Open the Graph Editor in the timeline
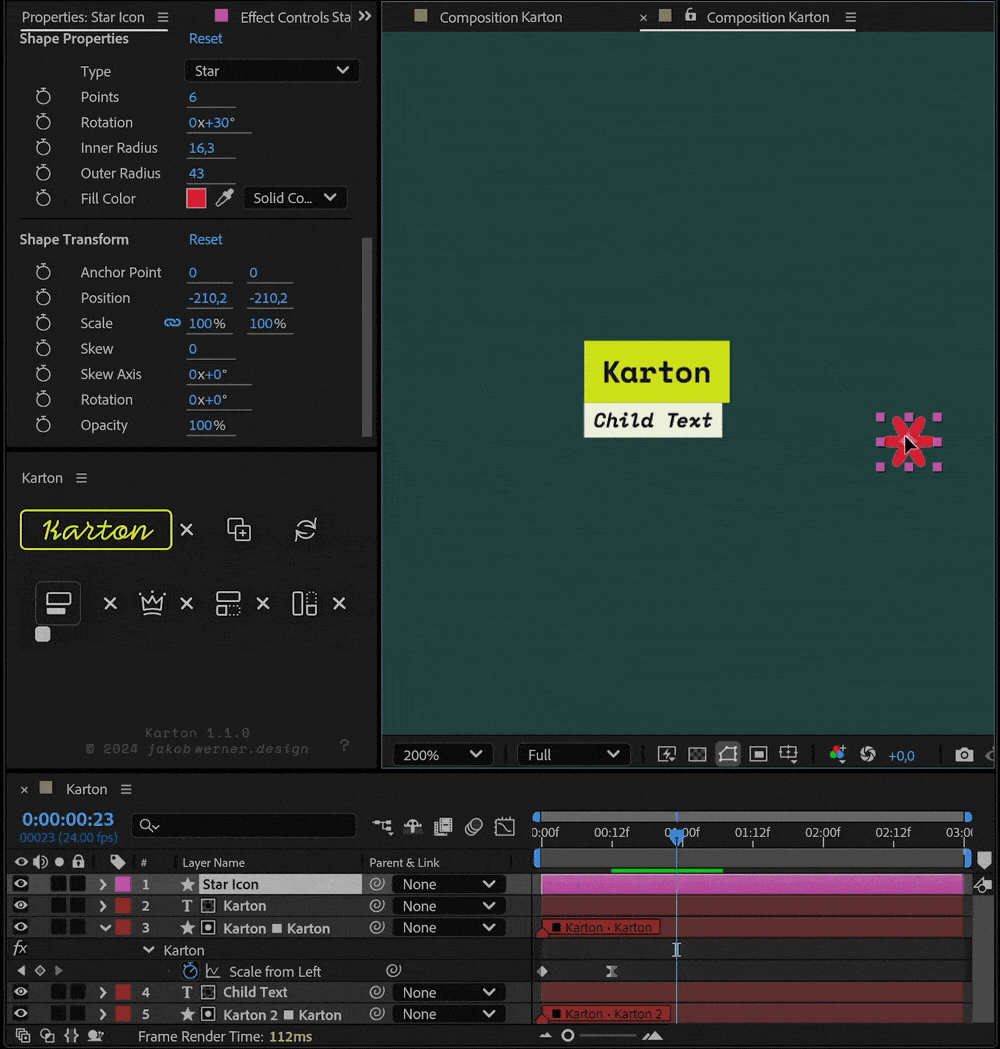 (x=503, y=827)
